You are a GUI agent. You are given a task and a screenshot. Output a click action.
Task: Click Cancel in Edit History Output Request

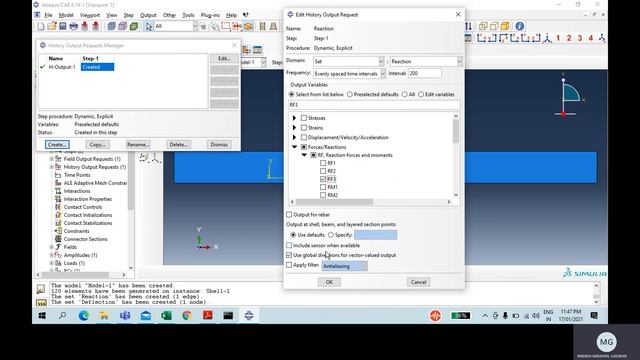point(418,282)
